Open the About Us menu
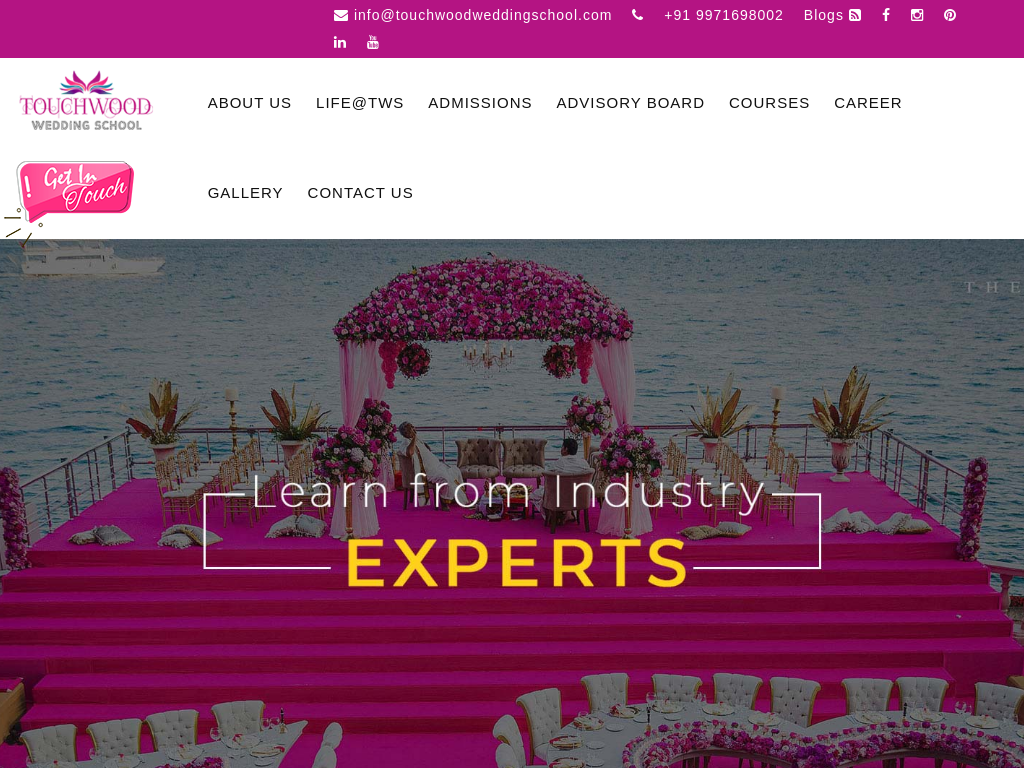The height and width of the screenshot is (768, 1024). [x=249, y=103]
